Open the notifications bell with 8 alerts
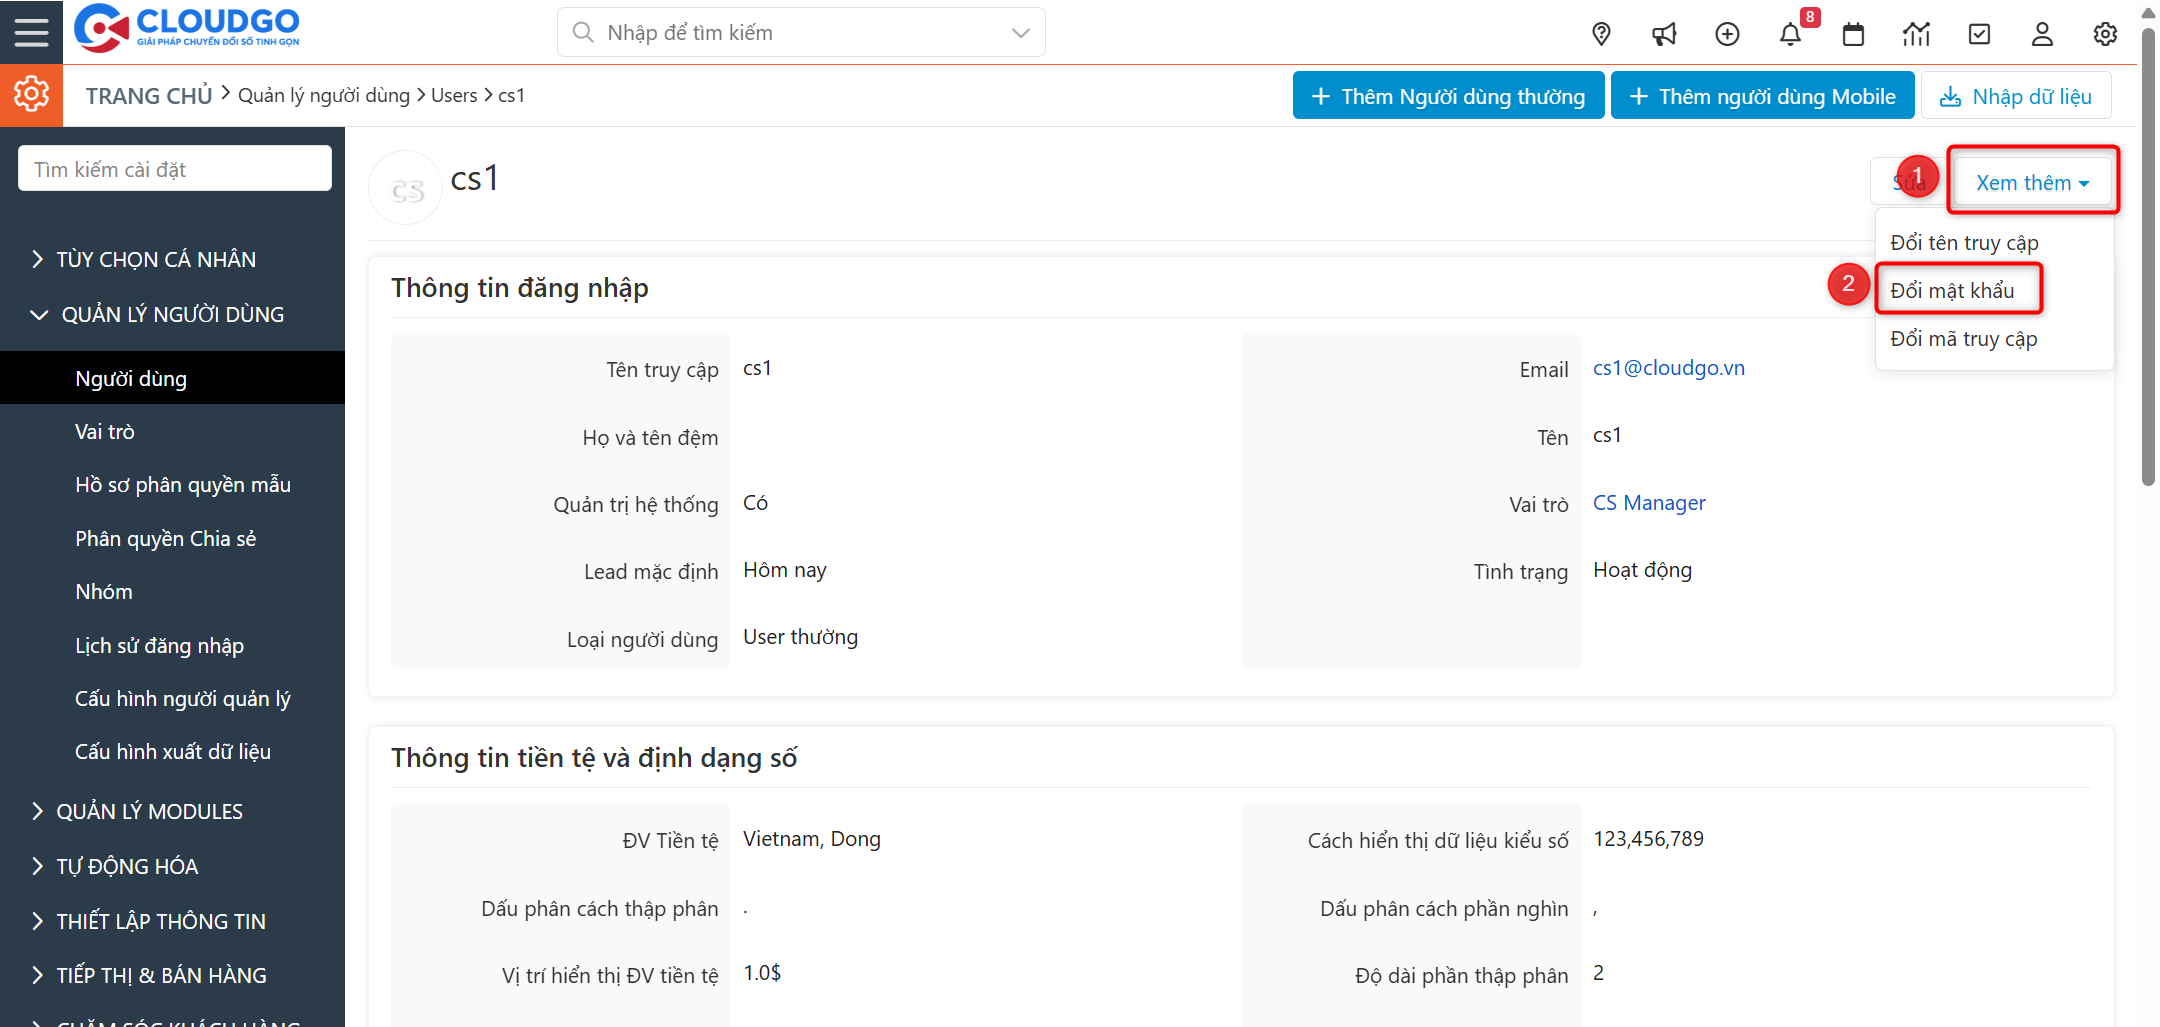The image size is (2160, 1027). point(1791,33)
